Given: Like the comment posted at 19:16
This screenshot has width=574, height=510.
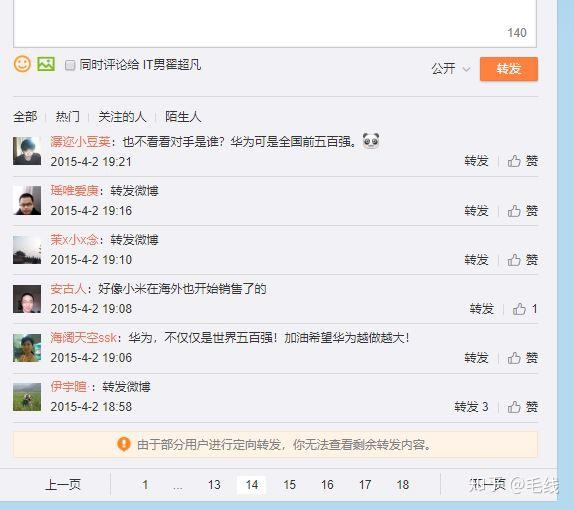Looking at the screenshot, I should (522, 211).
